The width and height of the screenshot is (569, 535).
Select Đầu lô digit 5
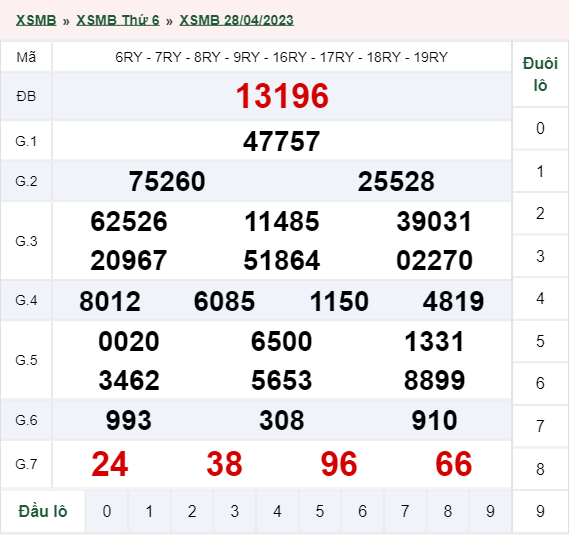coord(320,511)
